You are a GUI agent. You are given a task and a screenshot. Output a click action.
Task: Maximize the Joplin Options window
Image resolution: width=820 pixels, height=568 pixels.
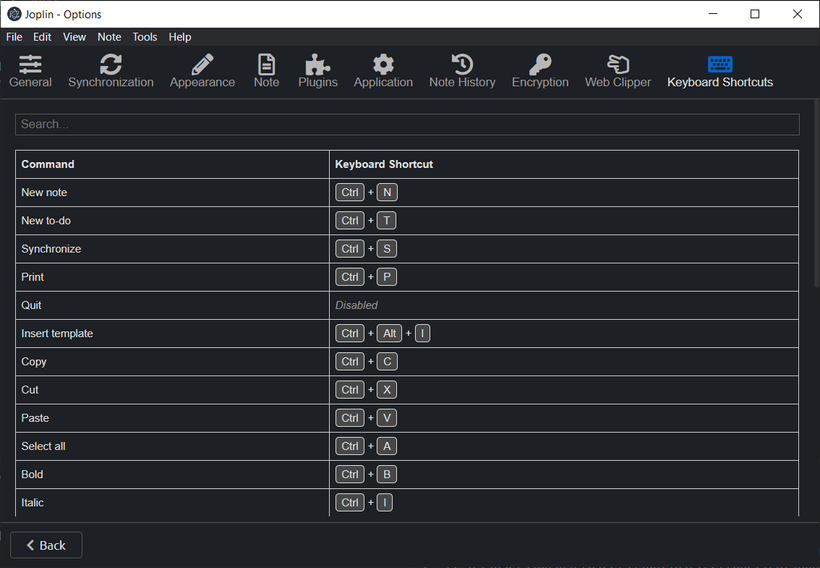point(755,14)
